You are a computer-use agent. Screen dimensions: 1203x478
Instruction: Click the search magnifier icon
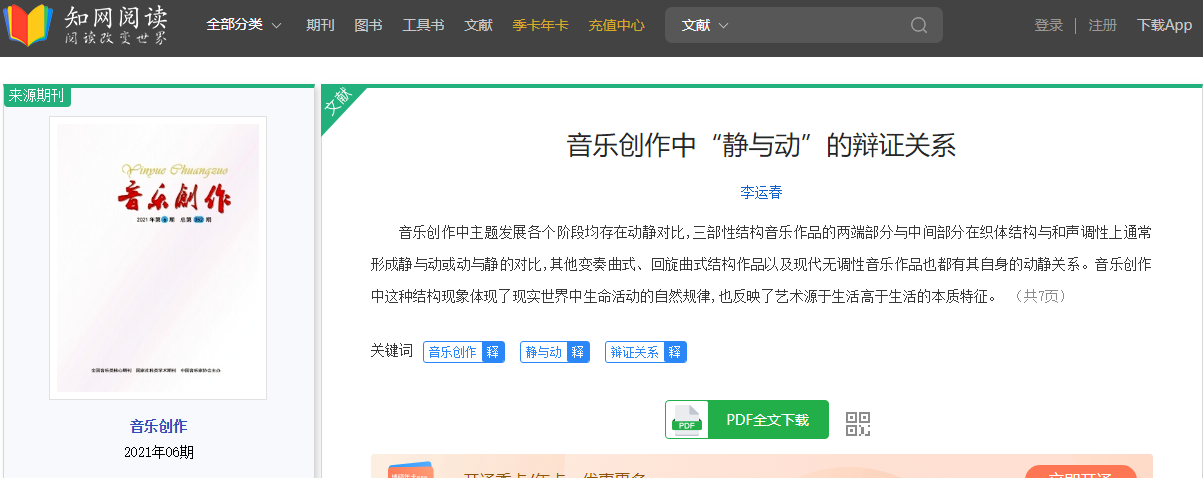[918, 25]
